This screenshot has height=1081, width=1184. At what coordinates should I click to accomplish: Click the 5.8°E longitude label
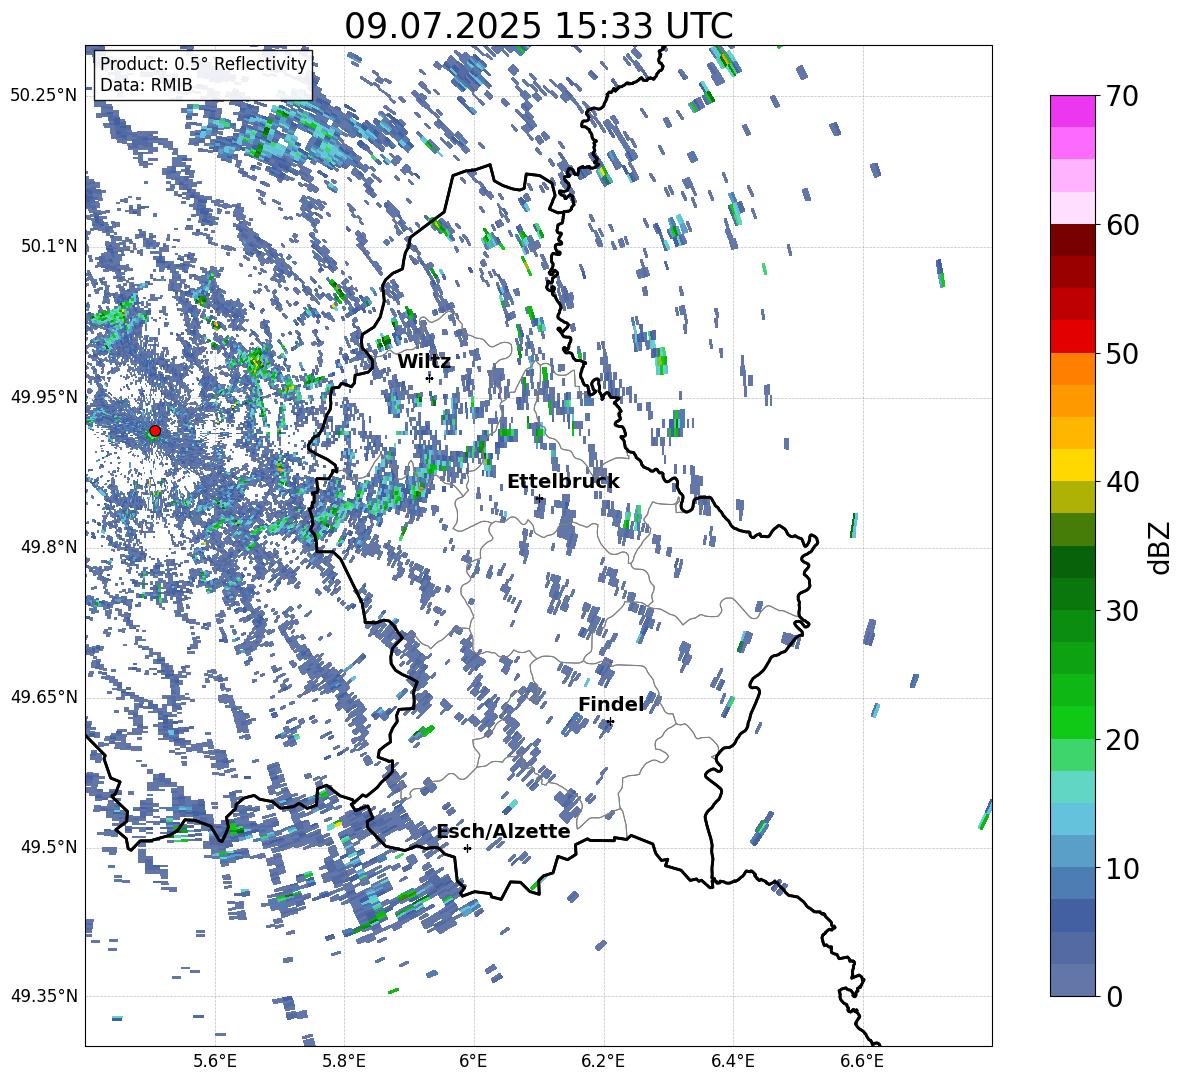(x=344, y=1061)
